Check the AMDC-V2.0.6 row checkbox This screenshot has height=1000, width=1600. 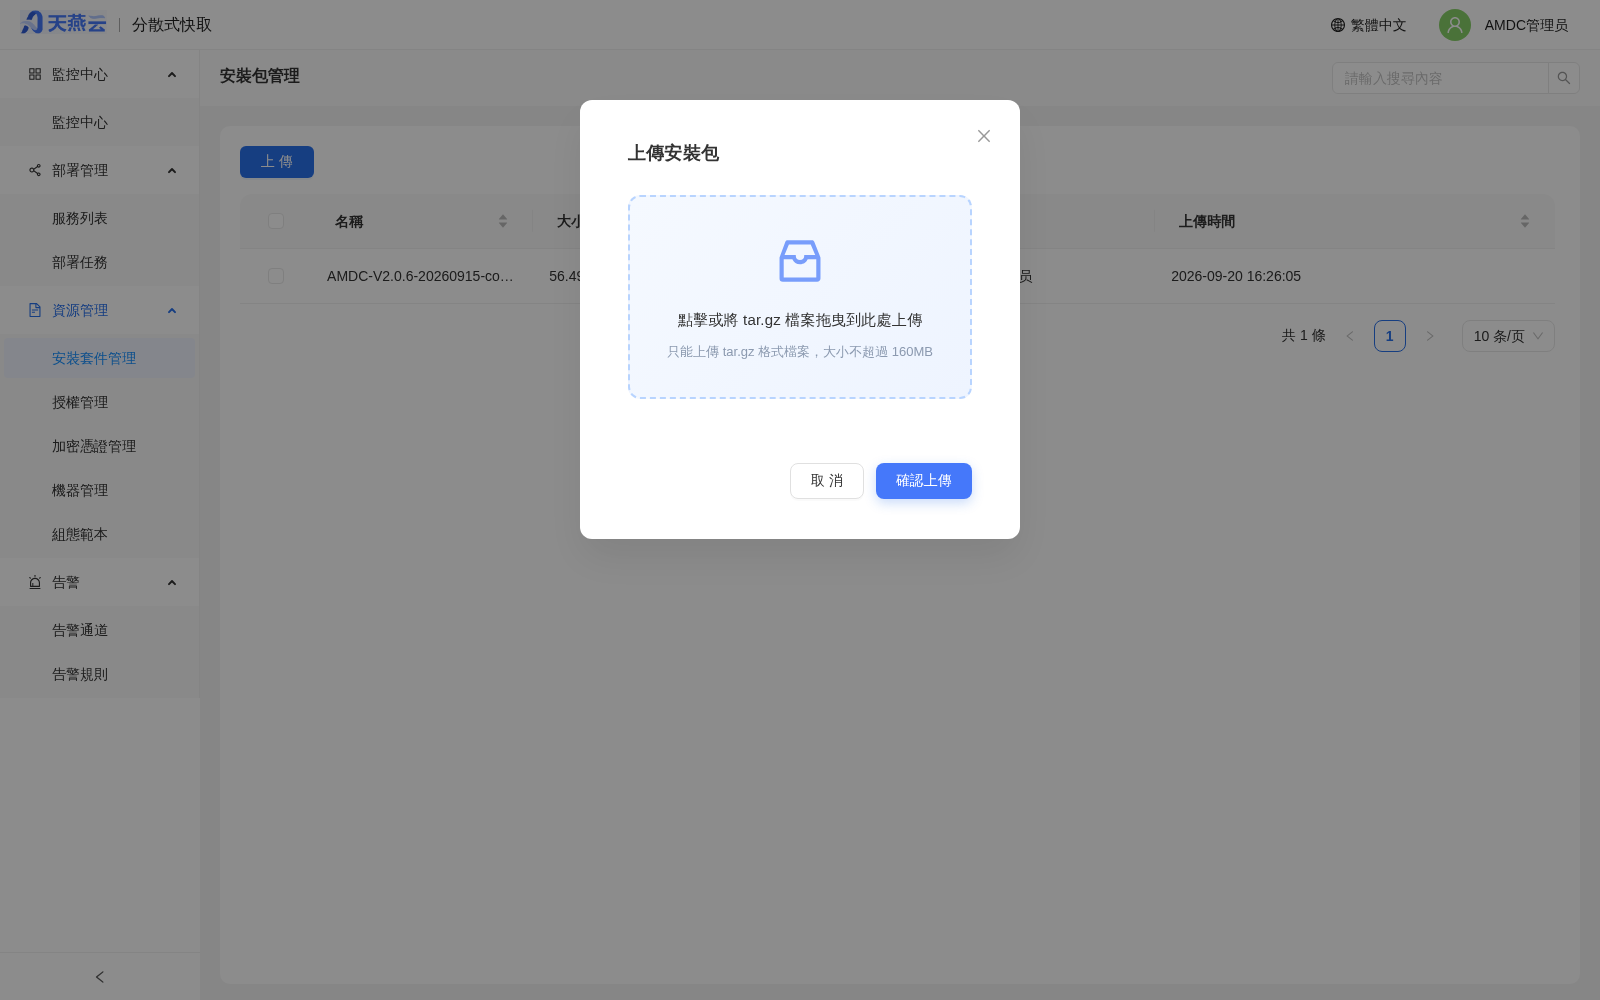(x=276, y=276)
